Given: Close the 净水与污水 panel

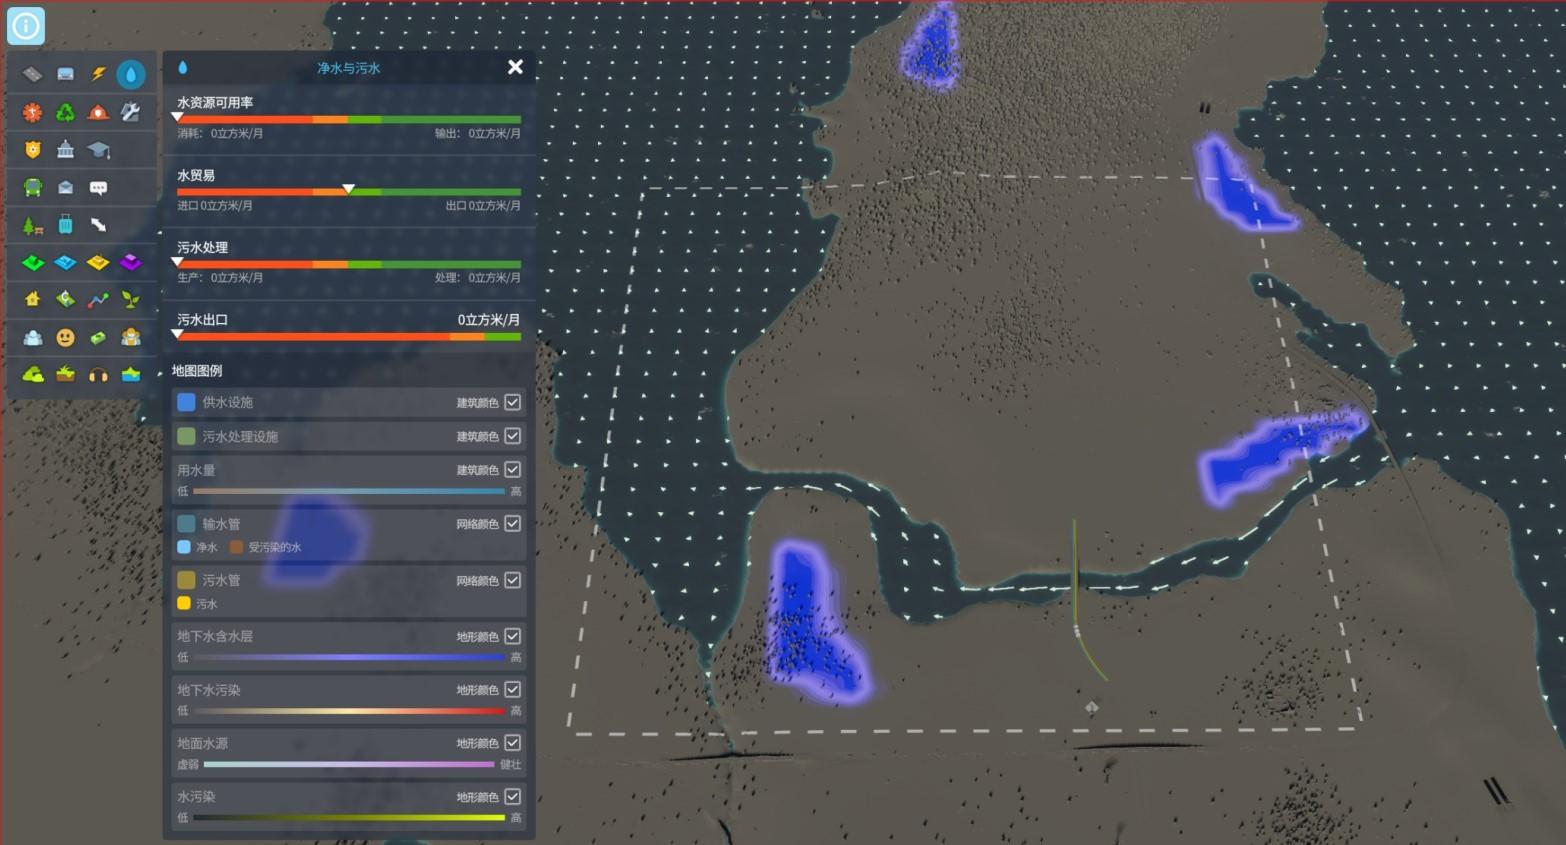Looking at the screenshot, I should pyautogui.click(x=515, y=67).
